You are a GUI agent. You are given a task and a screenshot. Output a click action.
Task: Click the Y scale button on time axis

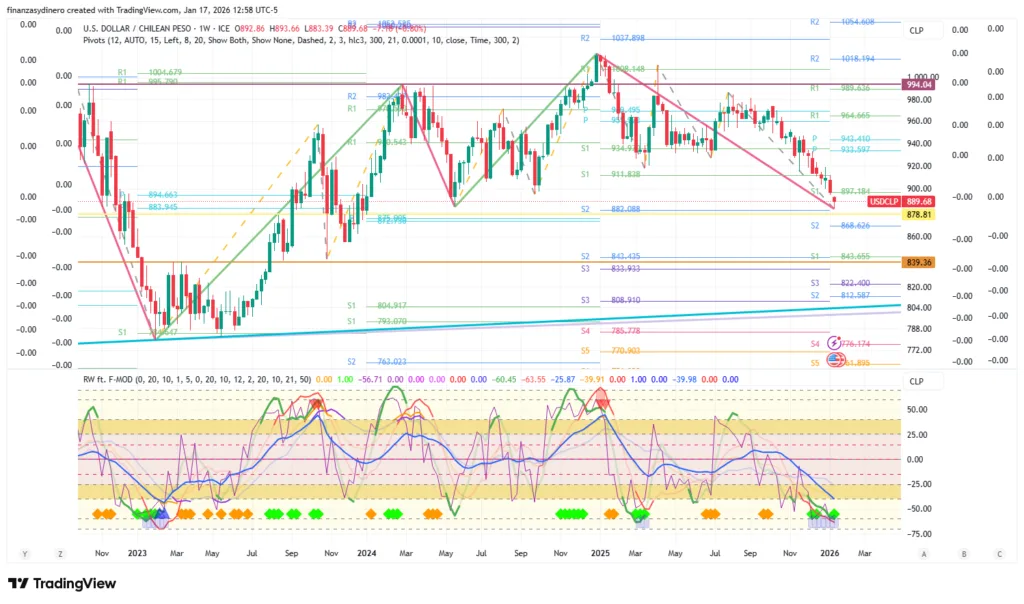pyautogui.click(x=23, y=553)
